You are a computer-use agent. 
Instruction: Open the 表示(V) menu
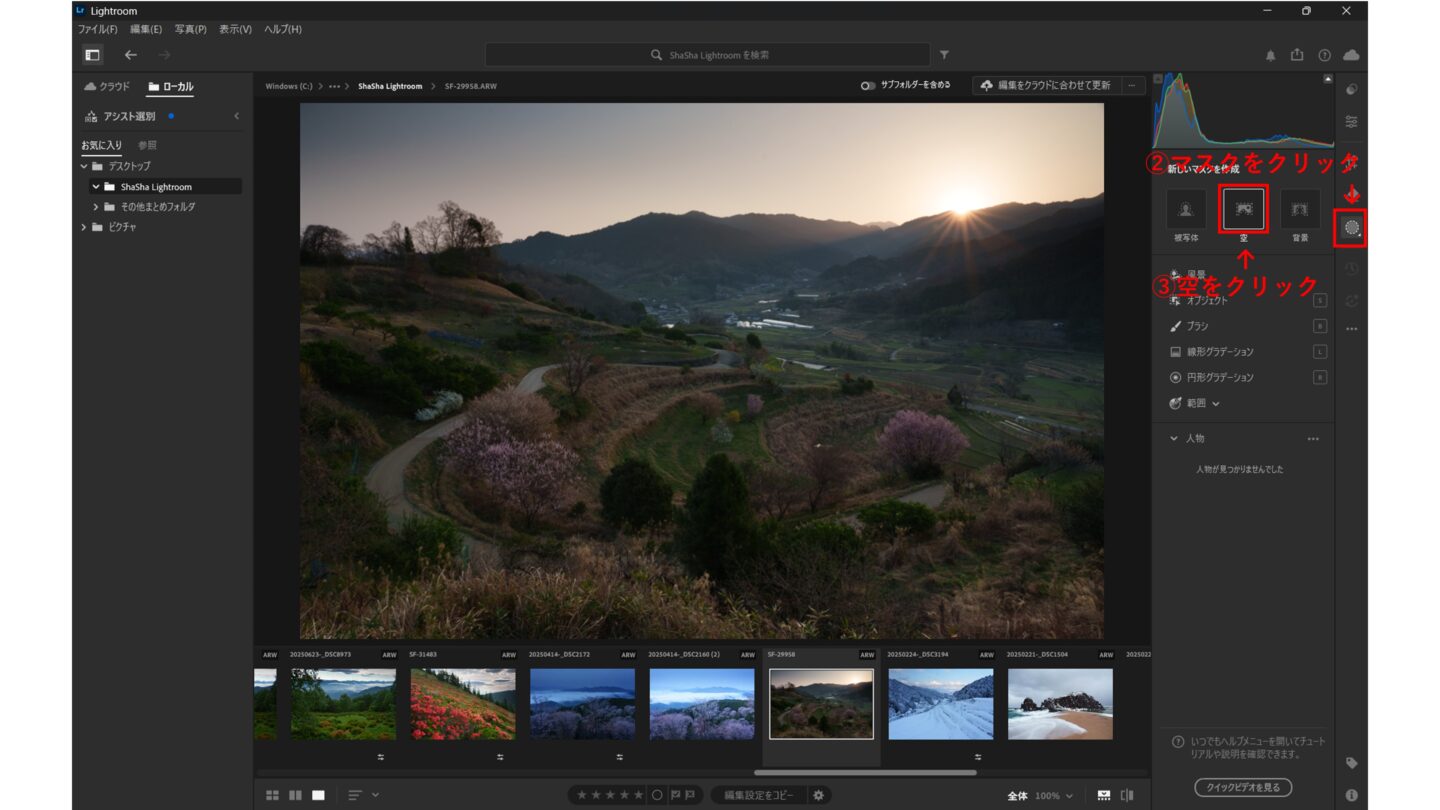[x=235, y=29]
